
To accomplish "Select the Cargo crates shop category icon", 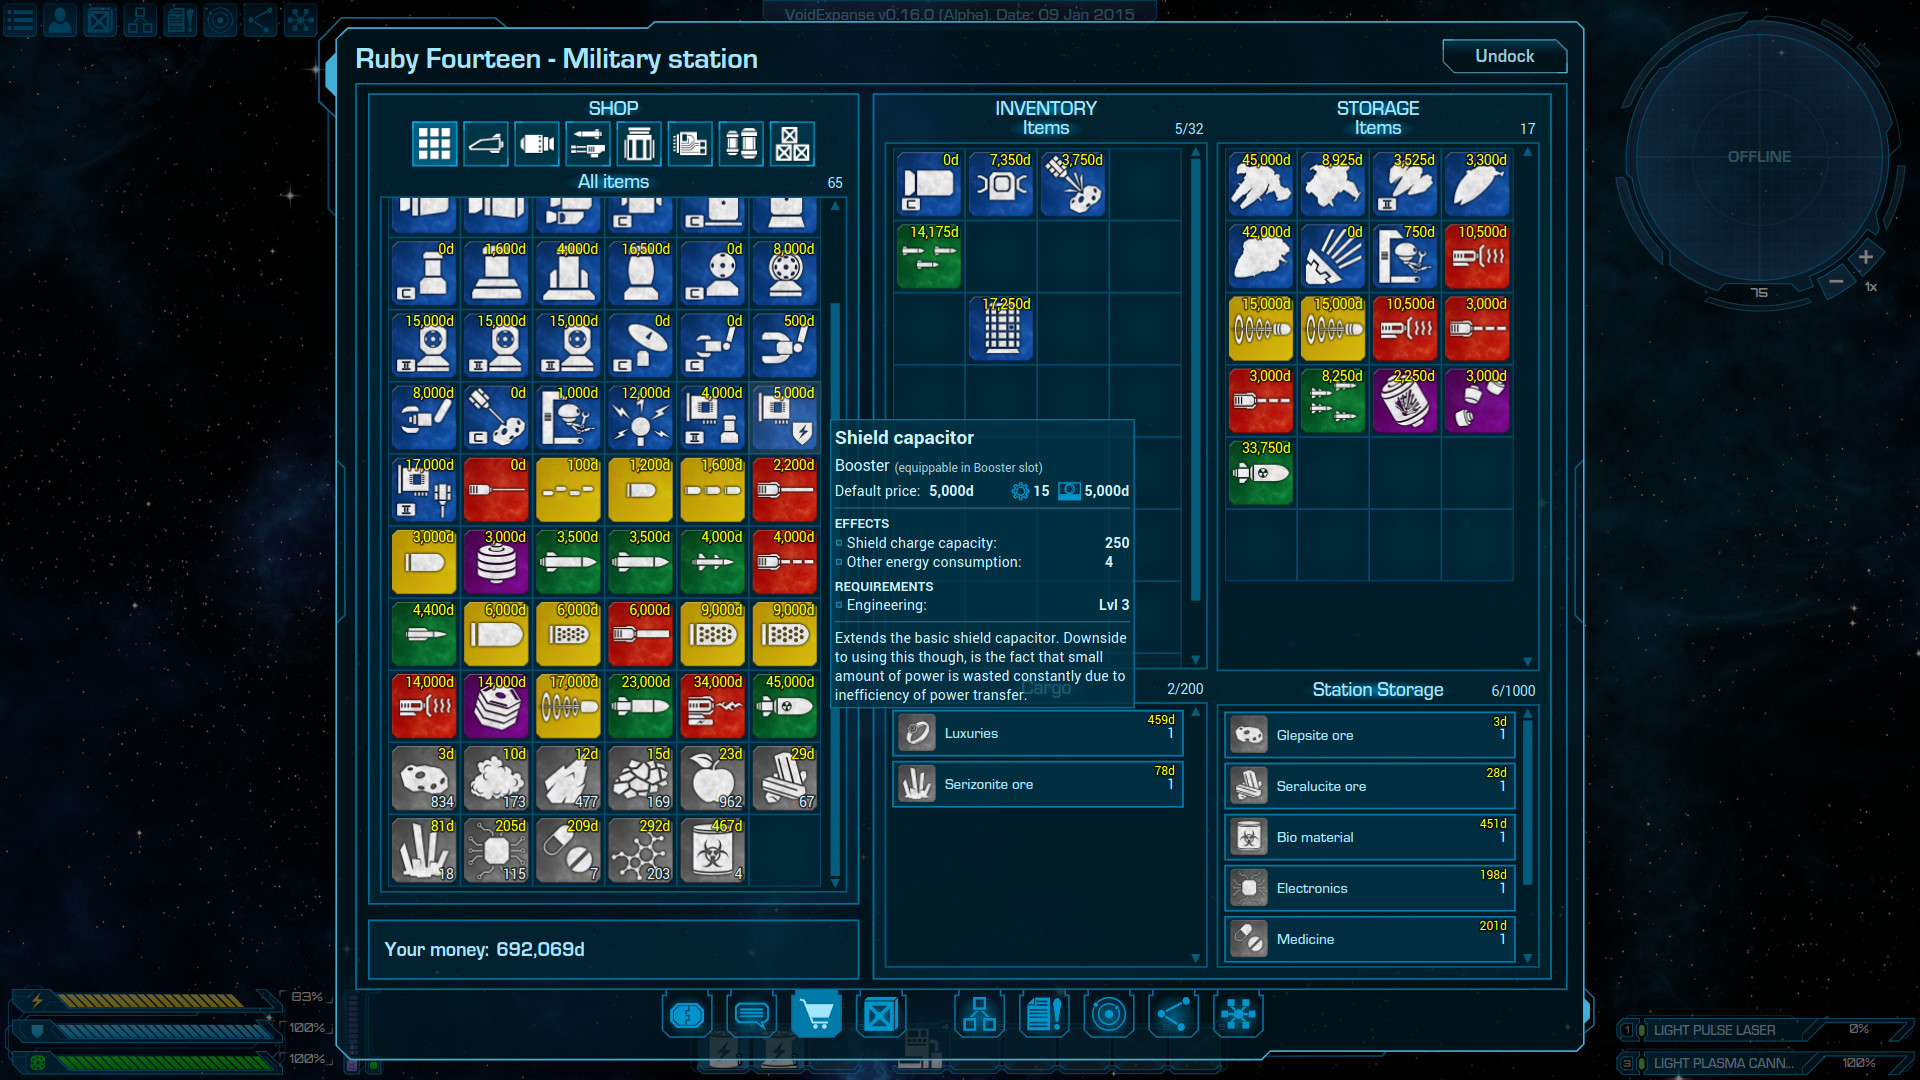I will [791, 144].
